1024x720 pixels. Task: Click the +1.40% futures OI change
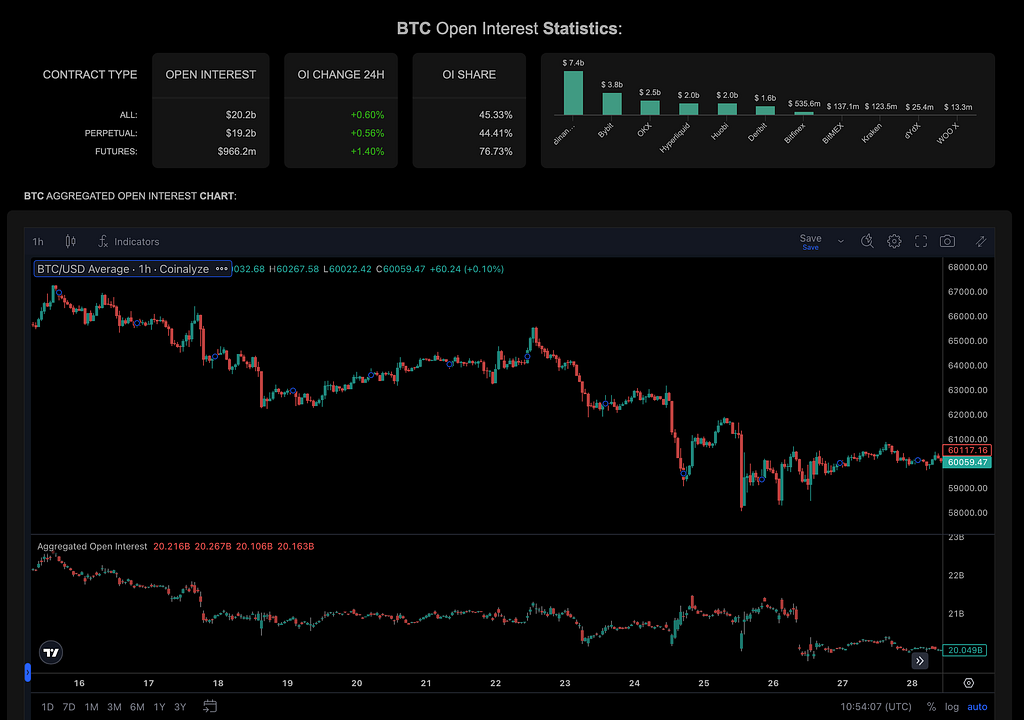coord(367,151)
